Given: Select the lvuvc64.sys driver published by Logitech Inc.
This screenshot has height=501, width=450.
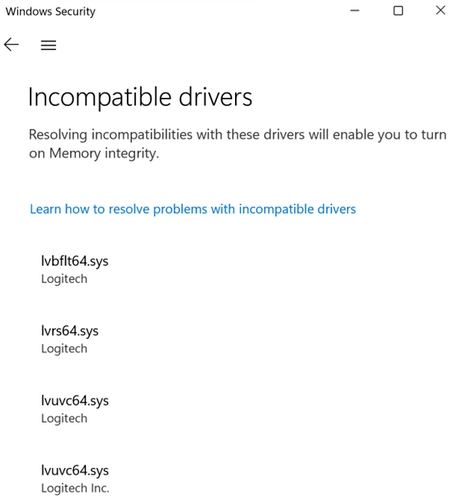Looking at the screenshot, I should coord(75,470).
